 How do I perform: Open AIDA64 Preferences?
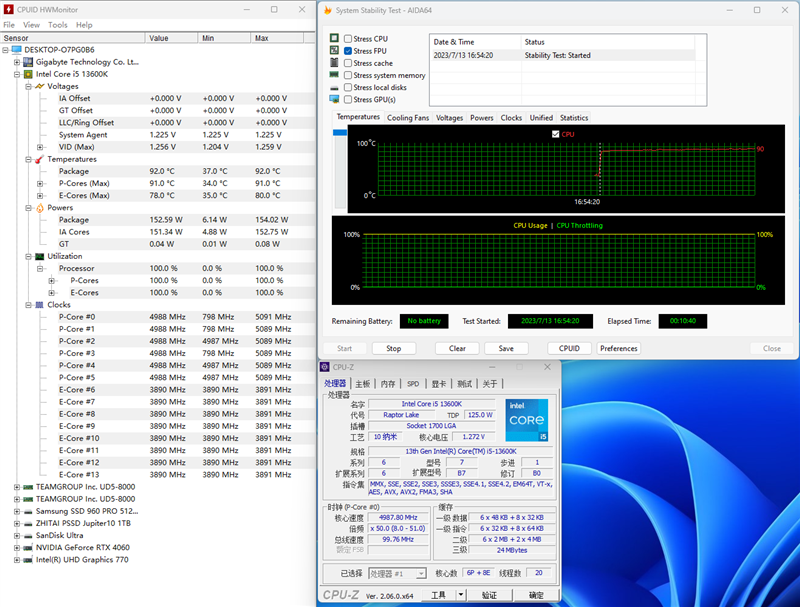pyautogui.click(x=618, y=348)
